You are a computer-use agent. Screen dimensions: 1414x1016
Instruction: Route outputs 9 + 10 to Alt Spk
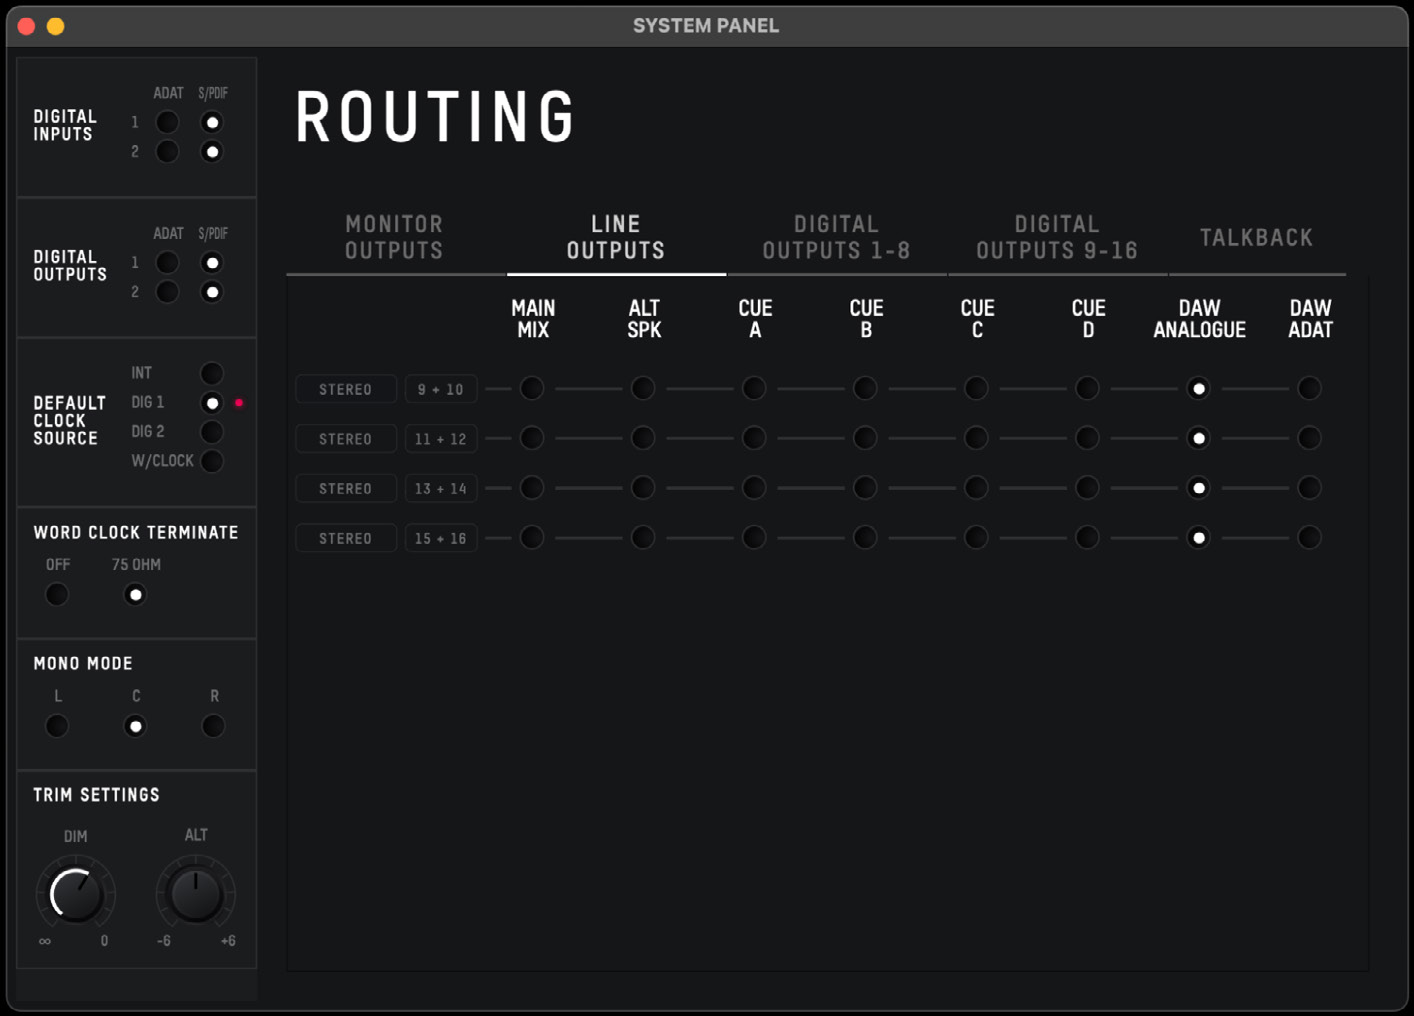643,388
